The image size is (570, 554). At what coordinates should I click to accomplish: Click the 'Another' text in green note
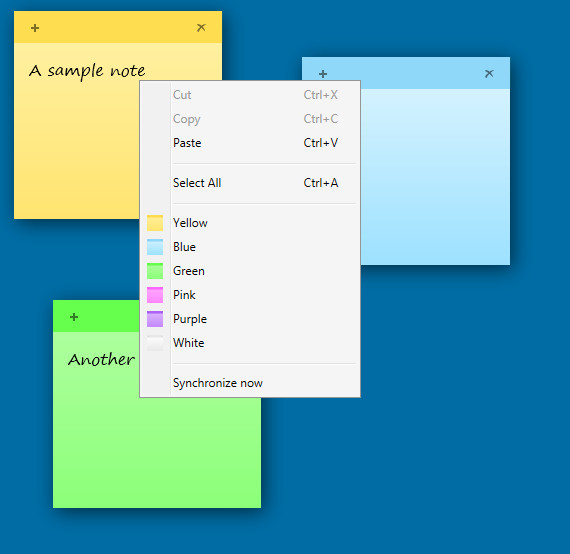[x=101, y=360]
